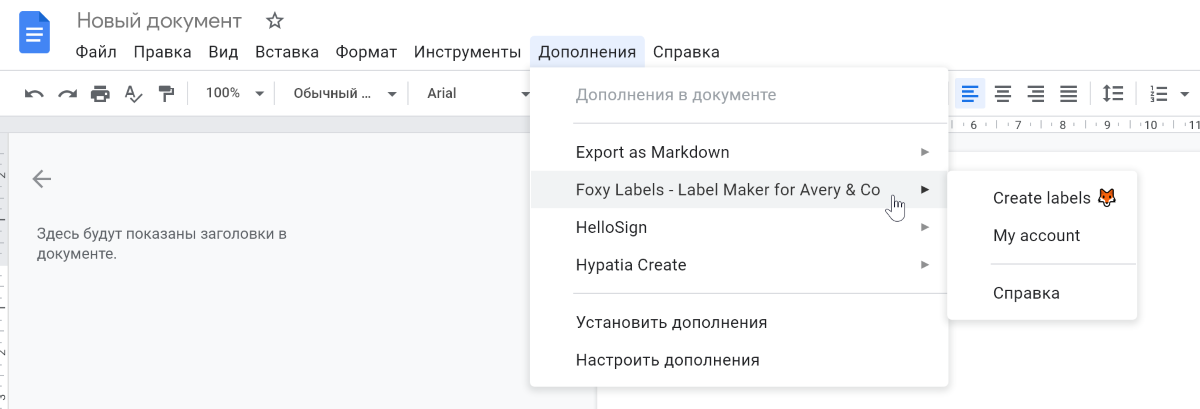Click Установить дополнения in the menu
The image size is (1200, 409).
click(x=671, y=323)
